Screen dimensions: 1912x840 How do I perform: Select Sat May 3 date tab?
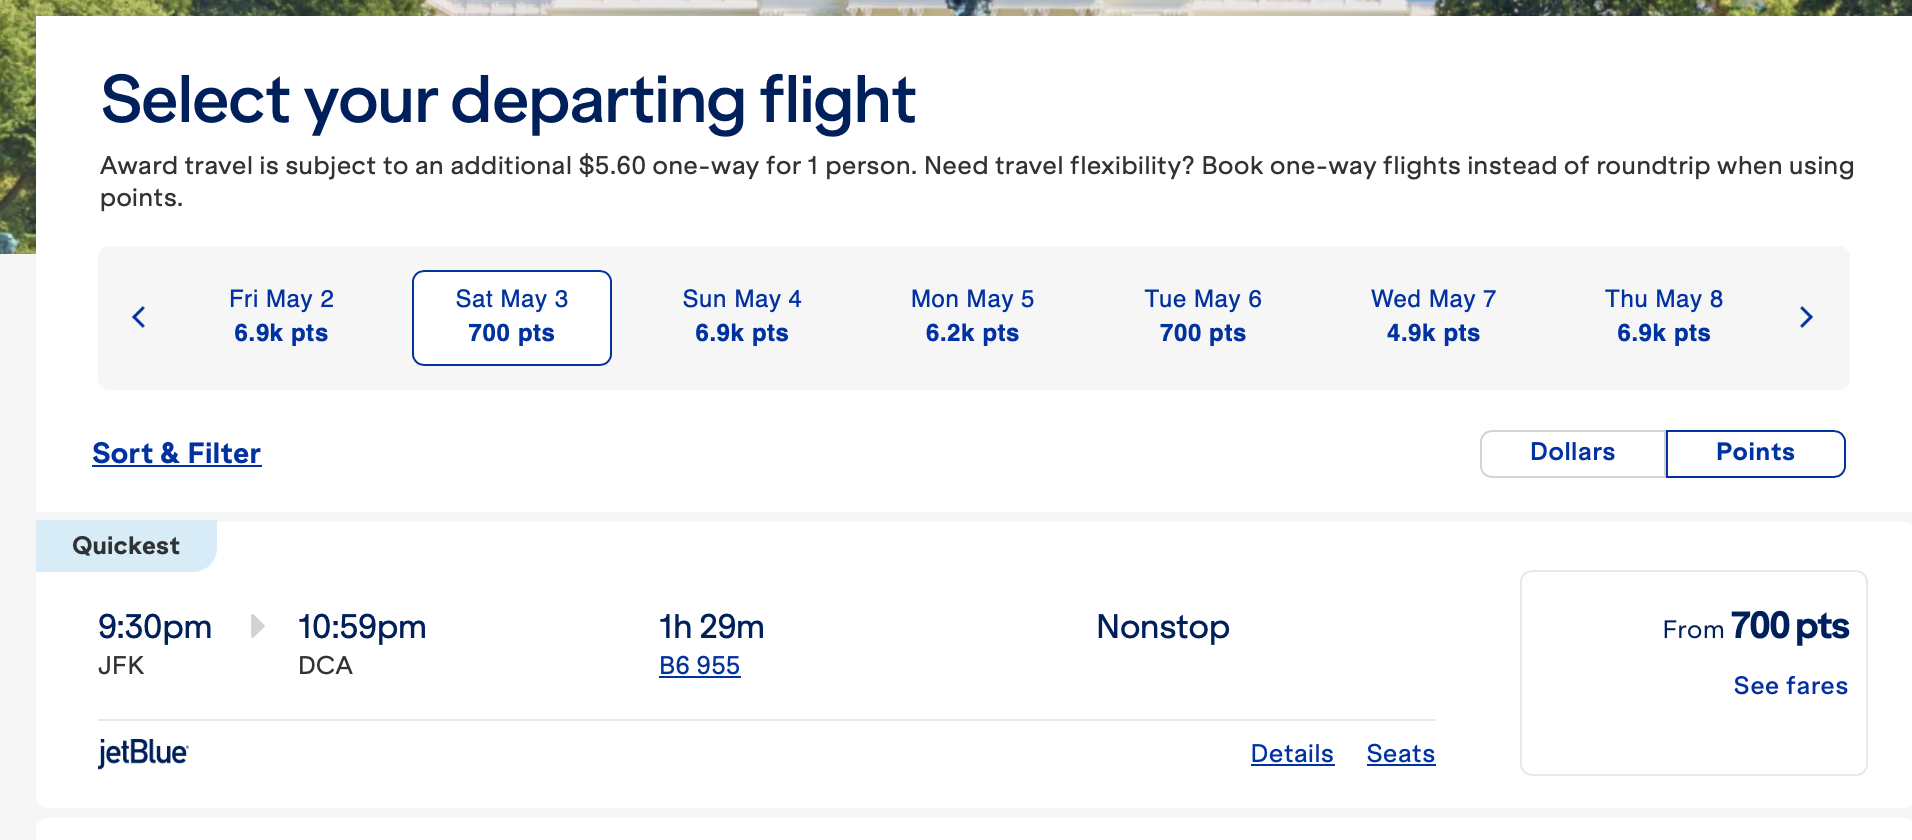[512, 317]
